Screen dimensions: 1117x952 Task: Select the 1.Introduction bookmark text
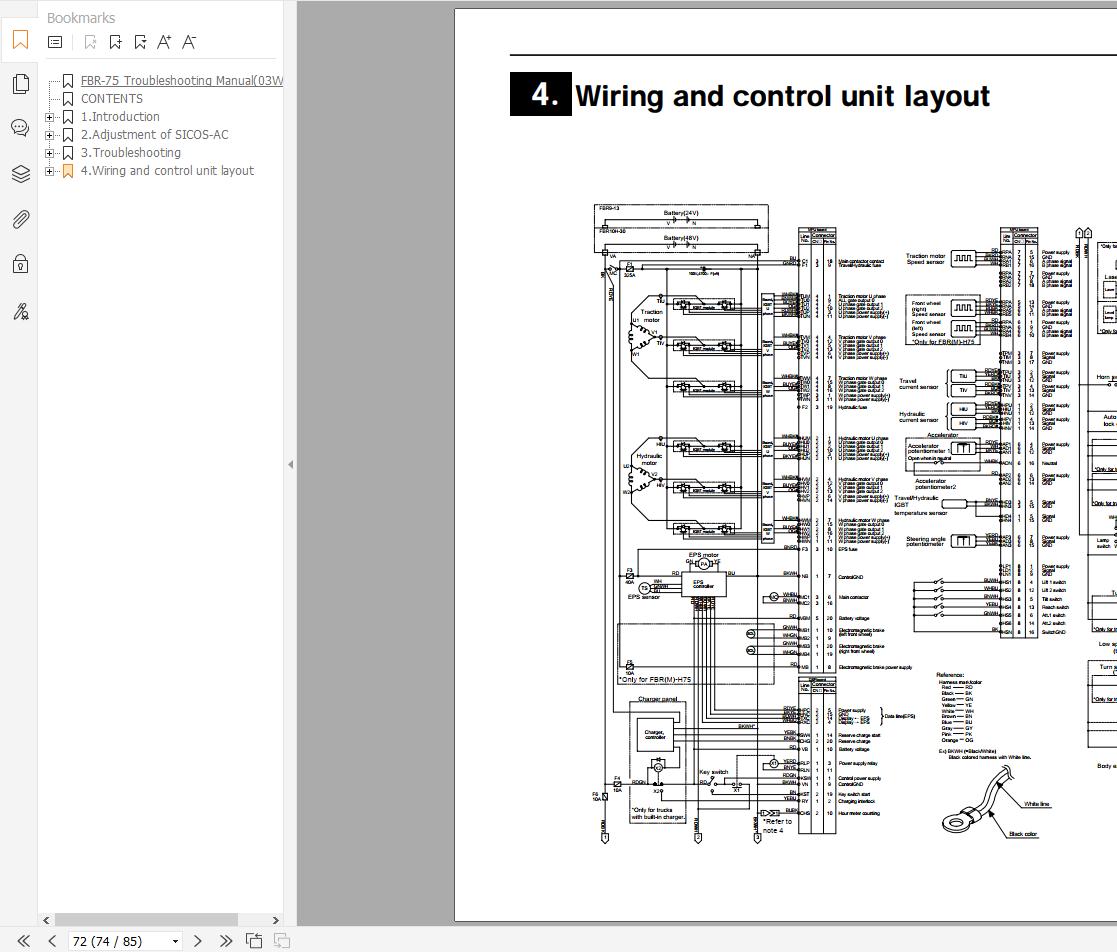point(120,116)
